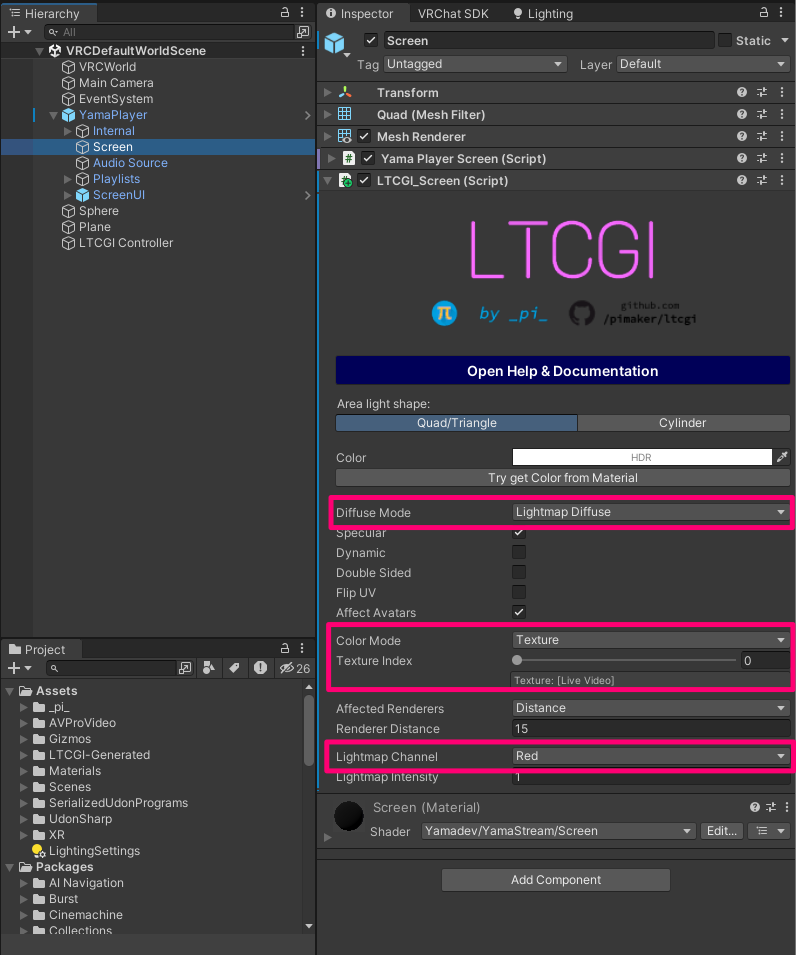Open the Hierarchy create (+) menu
The height and width of the screenshot is (955, 796).
(18, 32)
